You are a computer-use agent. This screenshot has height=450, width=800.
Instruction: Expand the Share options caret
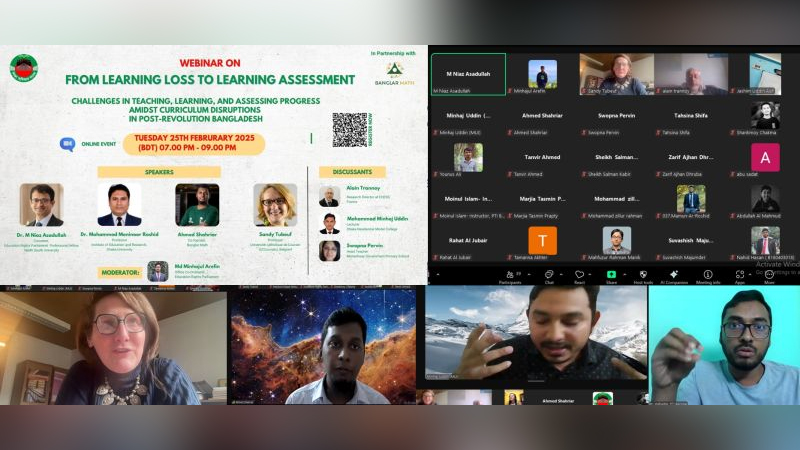[624, 274]
